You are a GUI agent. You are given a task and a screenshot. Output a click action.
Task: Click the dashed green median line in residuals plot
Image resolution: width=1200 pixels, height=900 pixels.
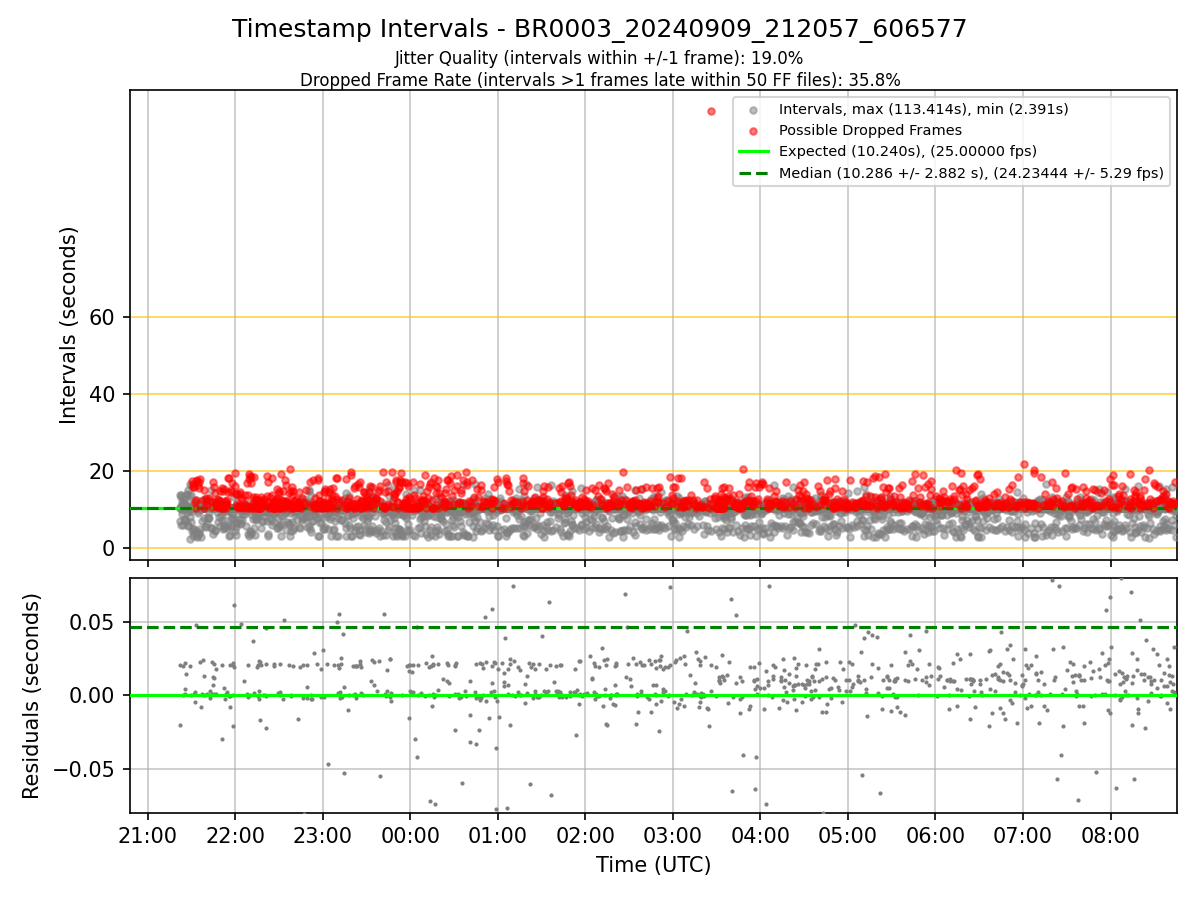pos(653,627)
